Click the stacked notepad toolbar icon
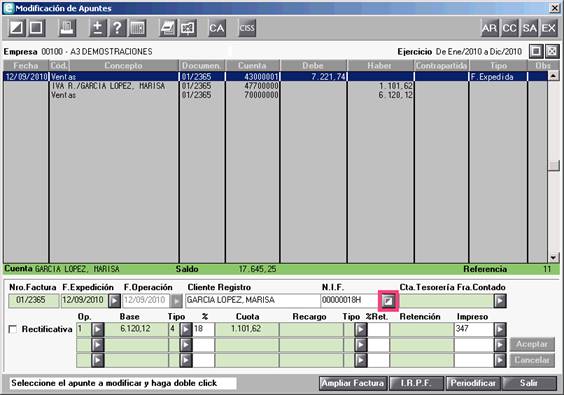 coord(168,28)
